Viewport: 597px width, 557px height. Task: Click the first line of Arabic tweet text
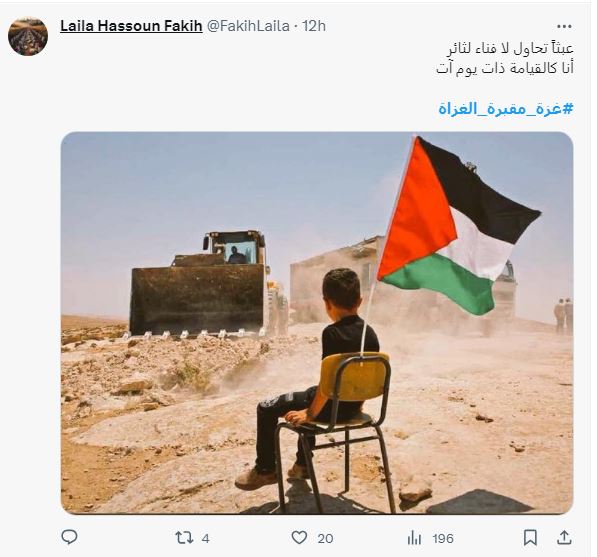coord(510,49)
